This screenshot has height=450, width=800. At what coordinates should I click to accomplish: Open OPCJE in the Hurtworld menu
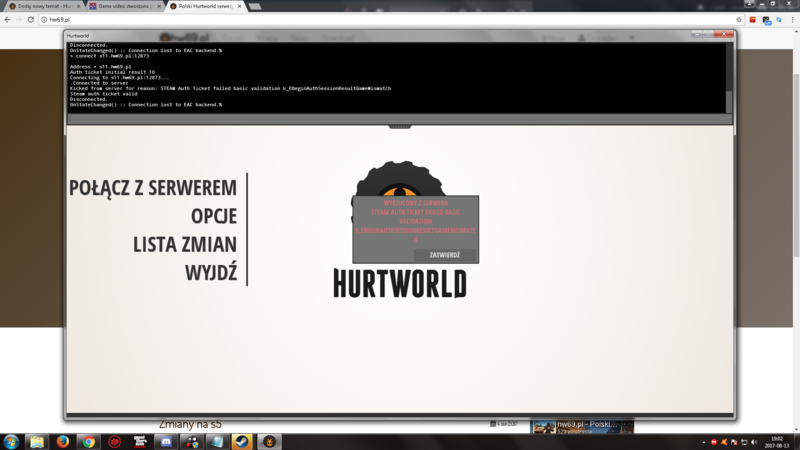tap(214, 216)
